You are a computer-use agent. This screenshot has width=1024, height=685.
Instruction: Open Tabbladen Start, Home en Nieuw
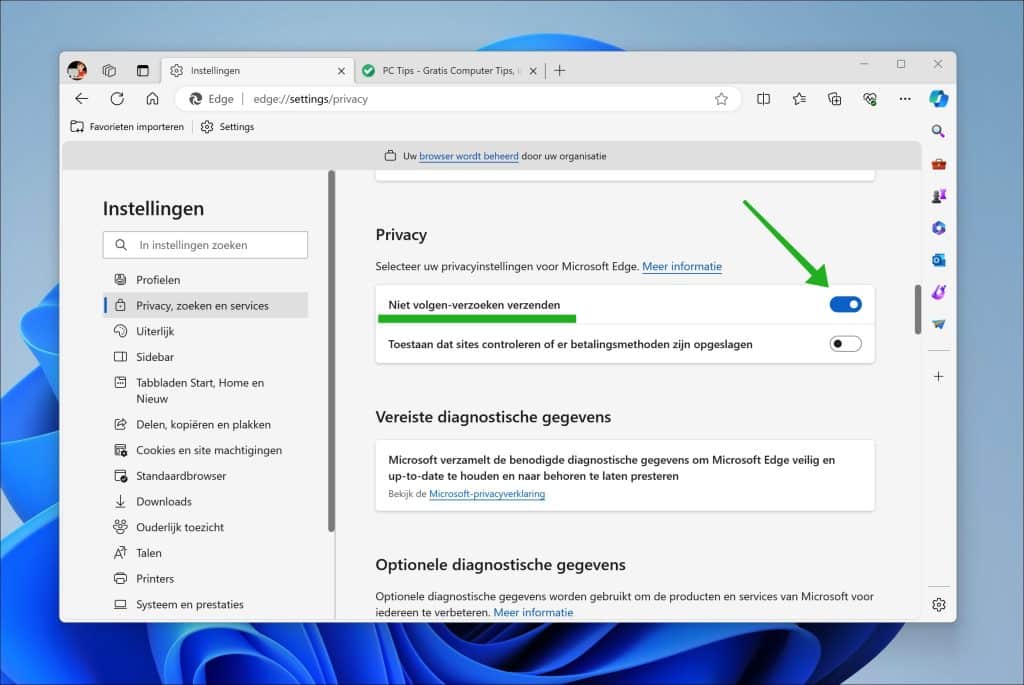206,390
